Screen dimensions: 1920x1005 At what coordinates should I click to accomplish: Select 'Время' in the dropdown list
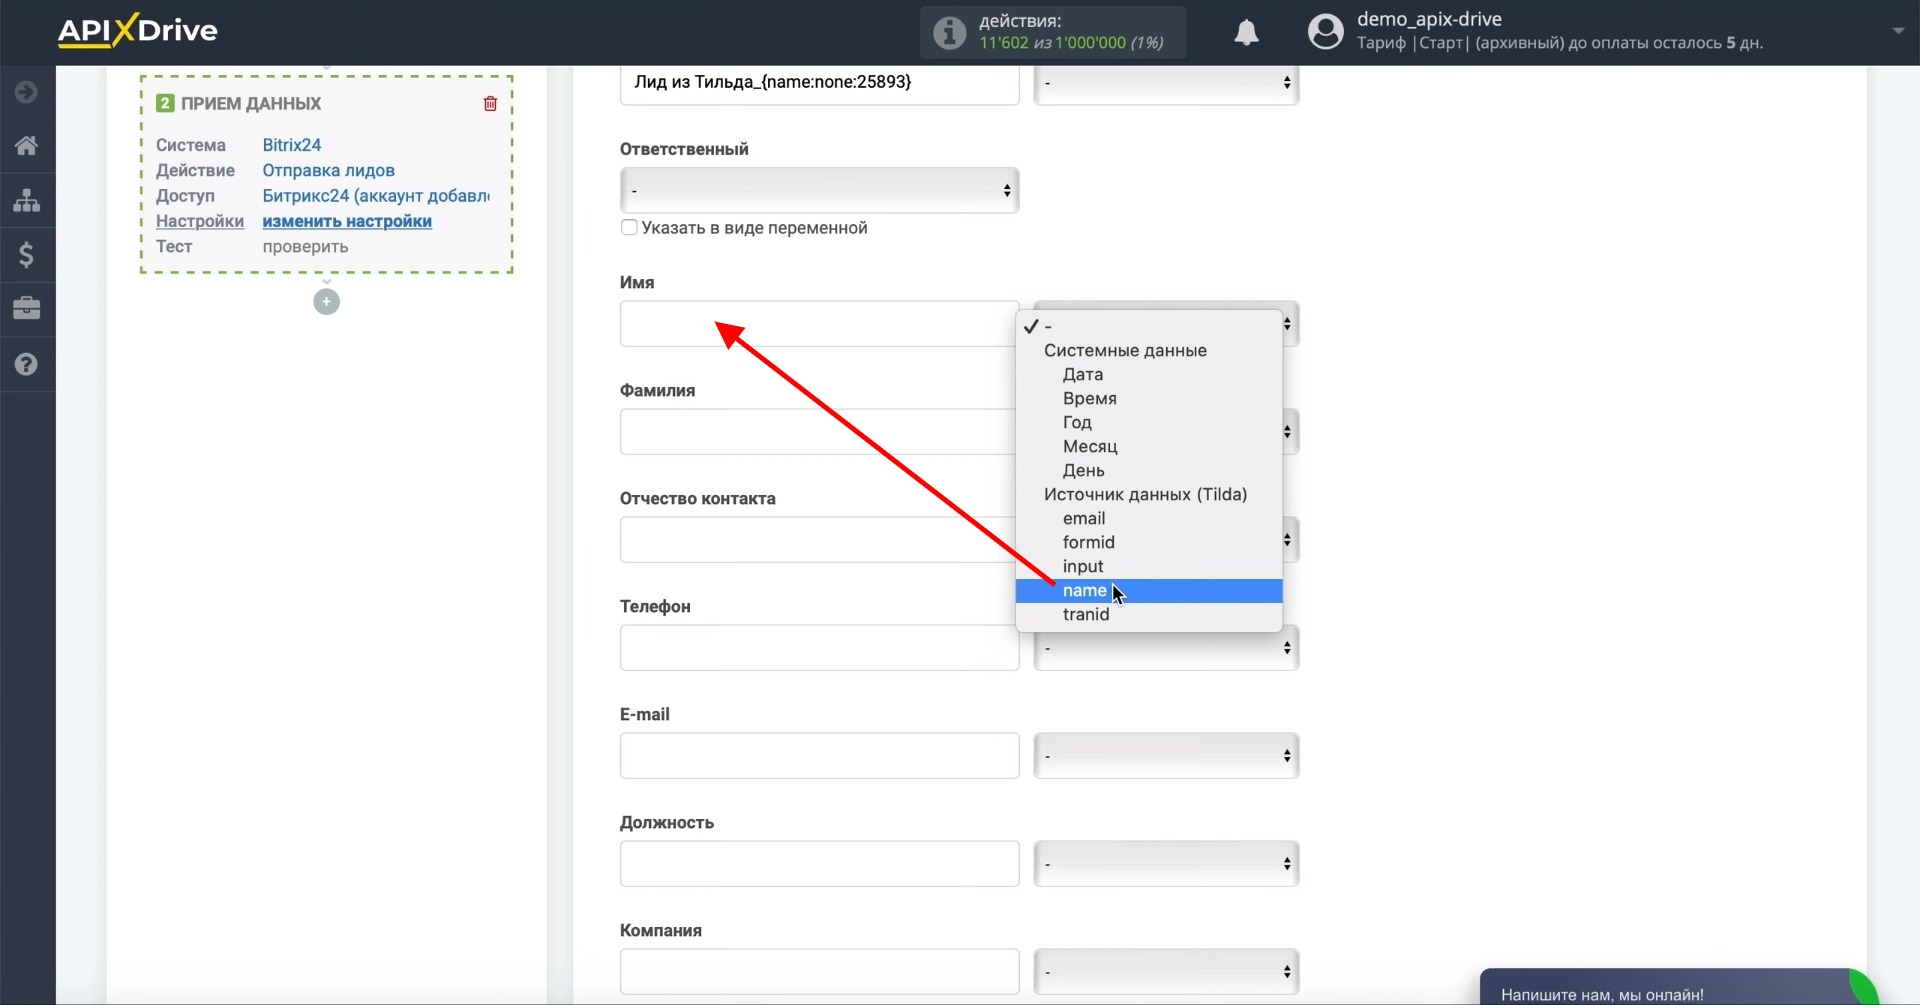(x=1149, y=398)
